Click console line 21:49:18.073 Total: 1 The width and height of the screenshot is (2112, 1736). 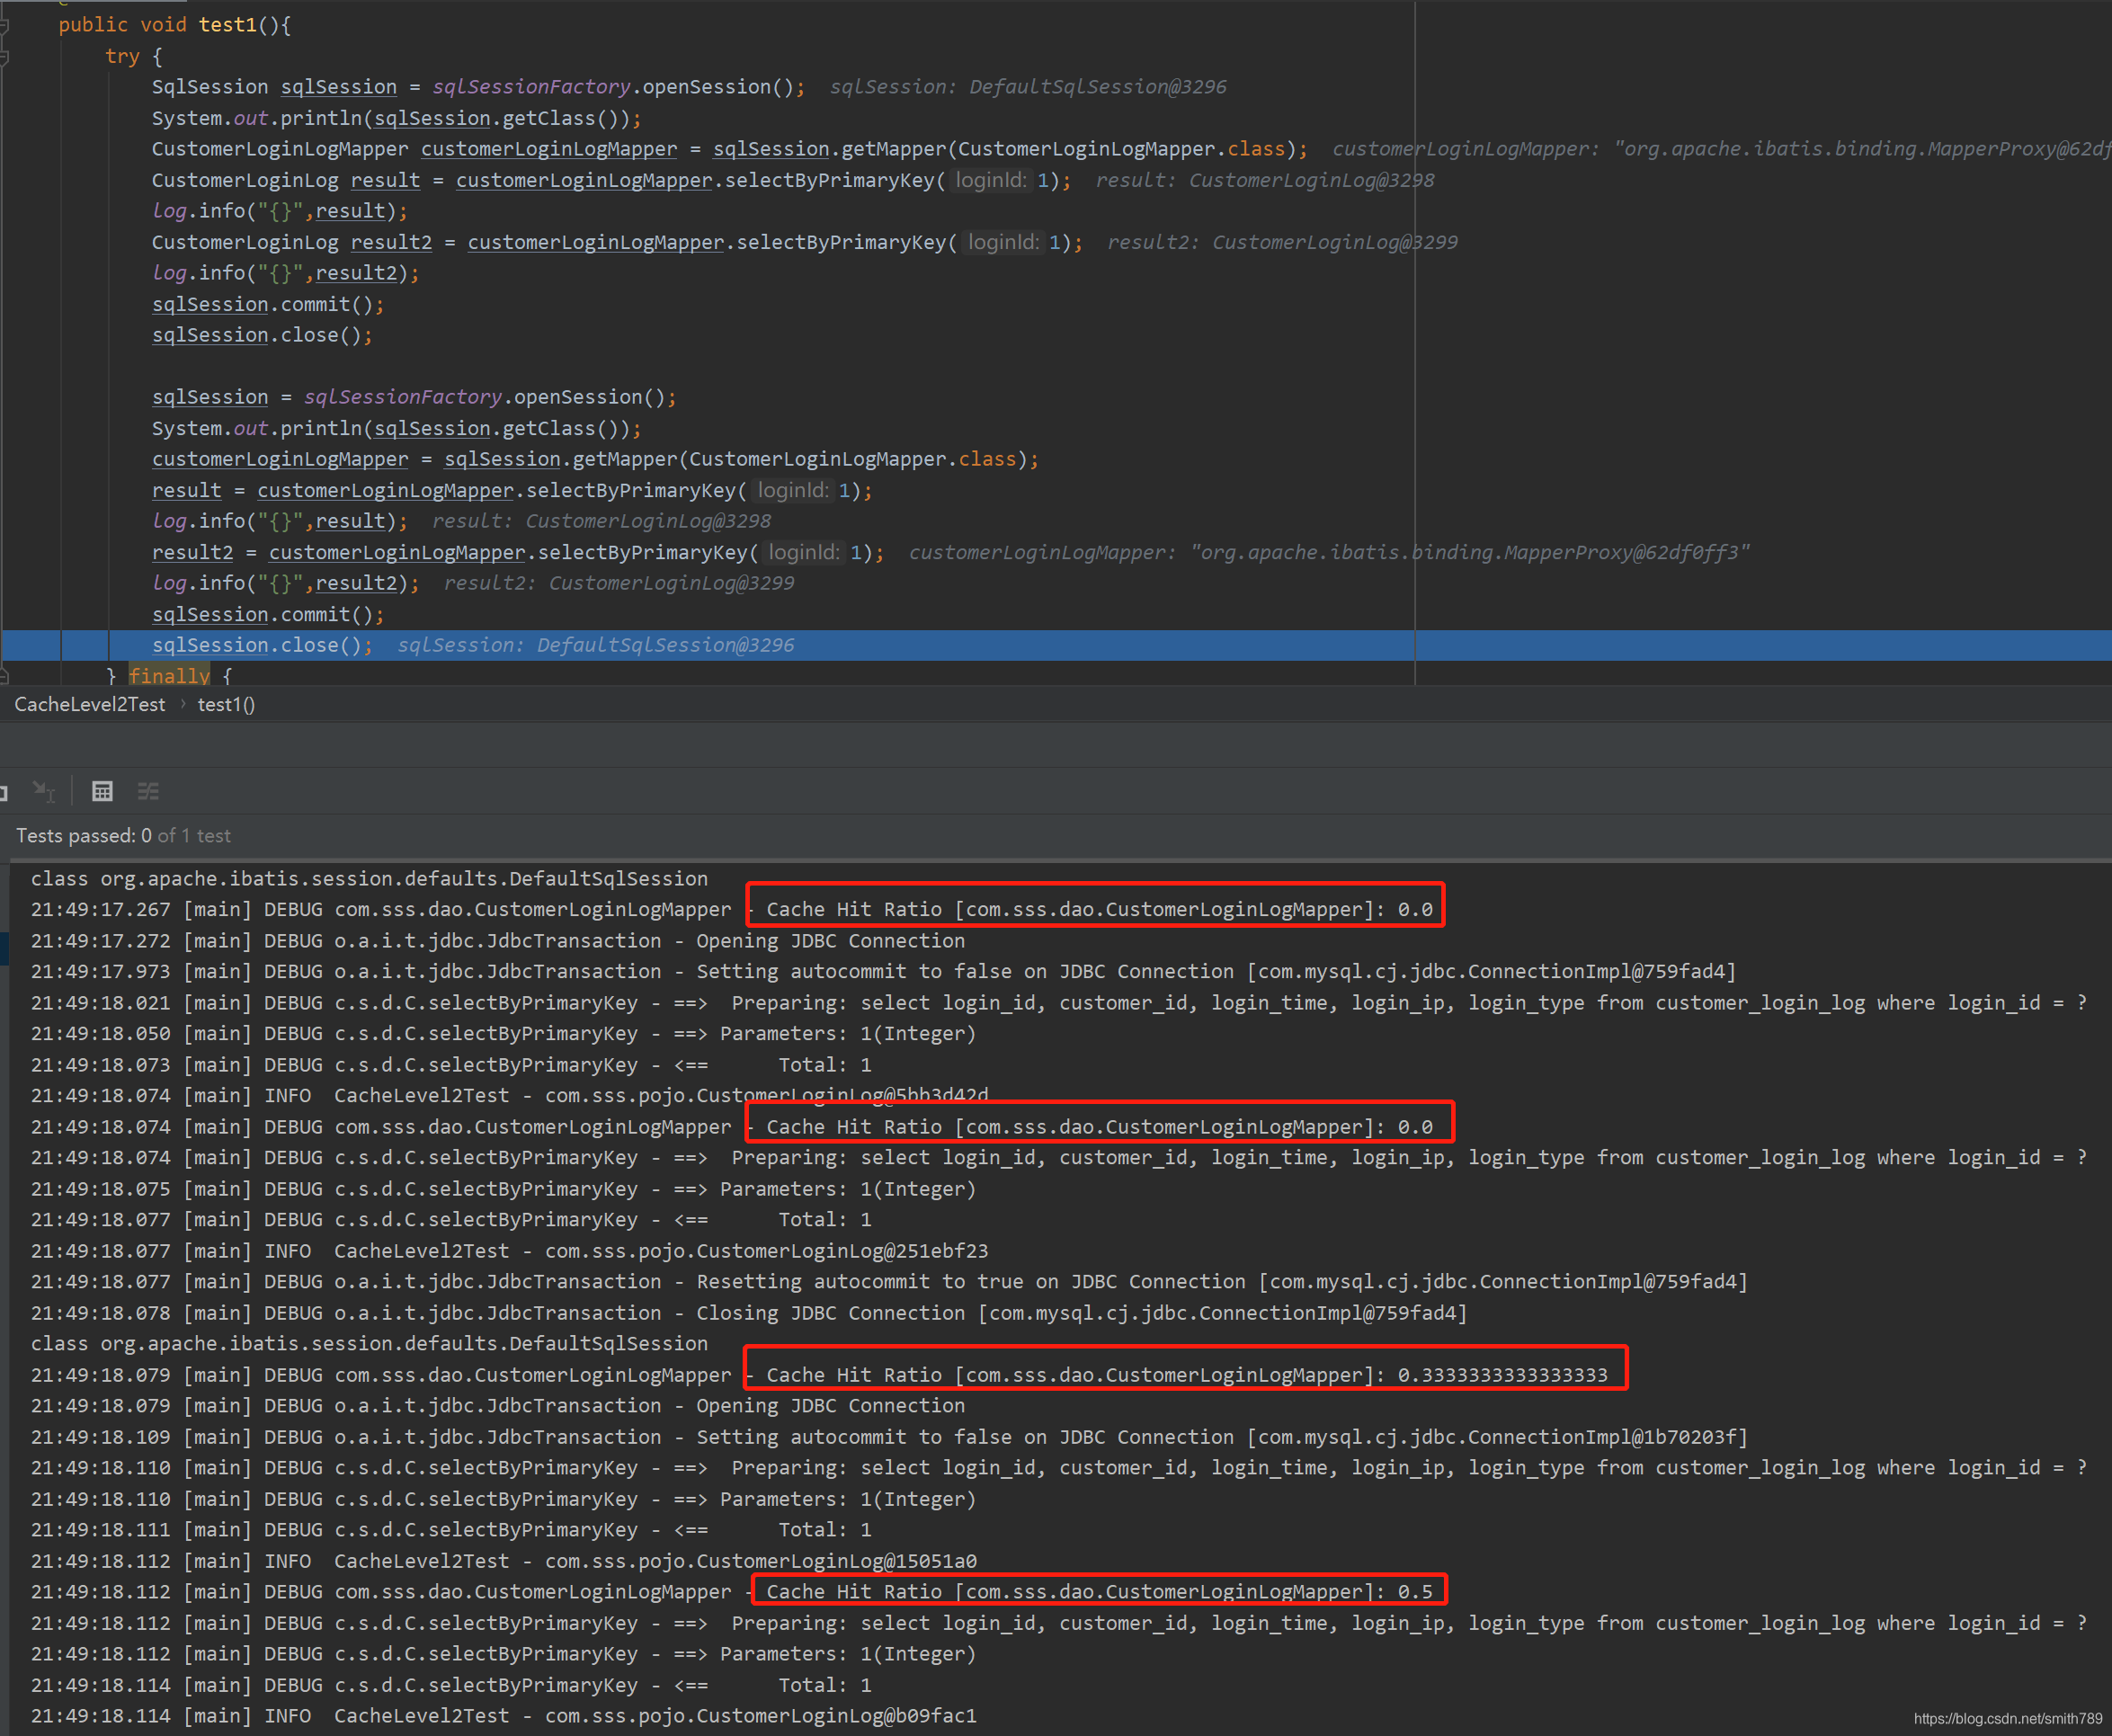click(451, 1064)
